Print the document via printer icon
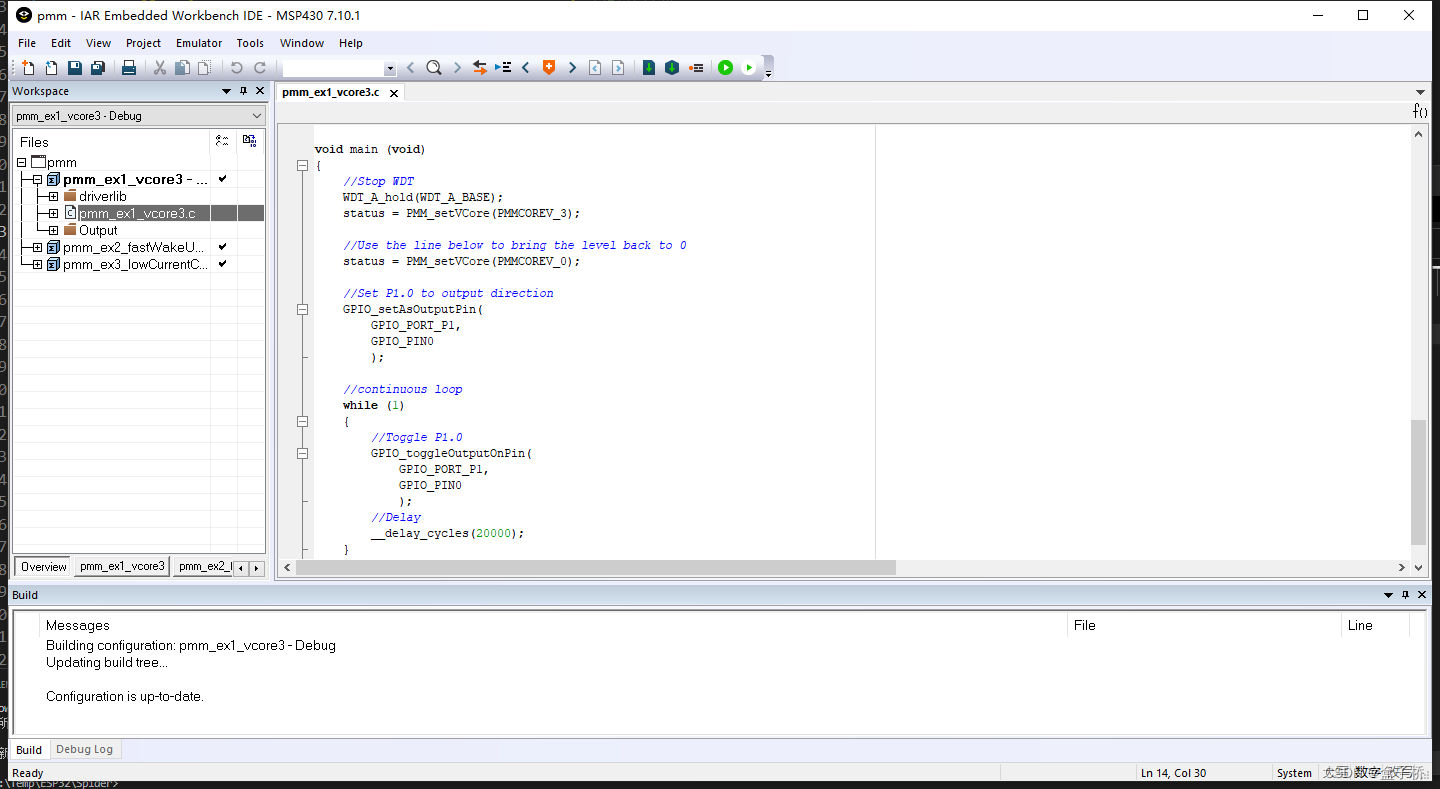 click(129, 68)
